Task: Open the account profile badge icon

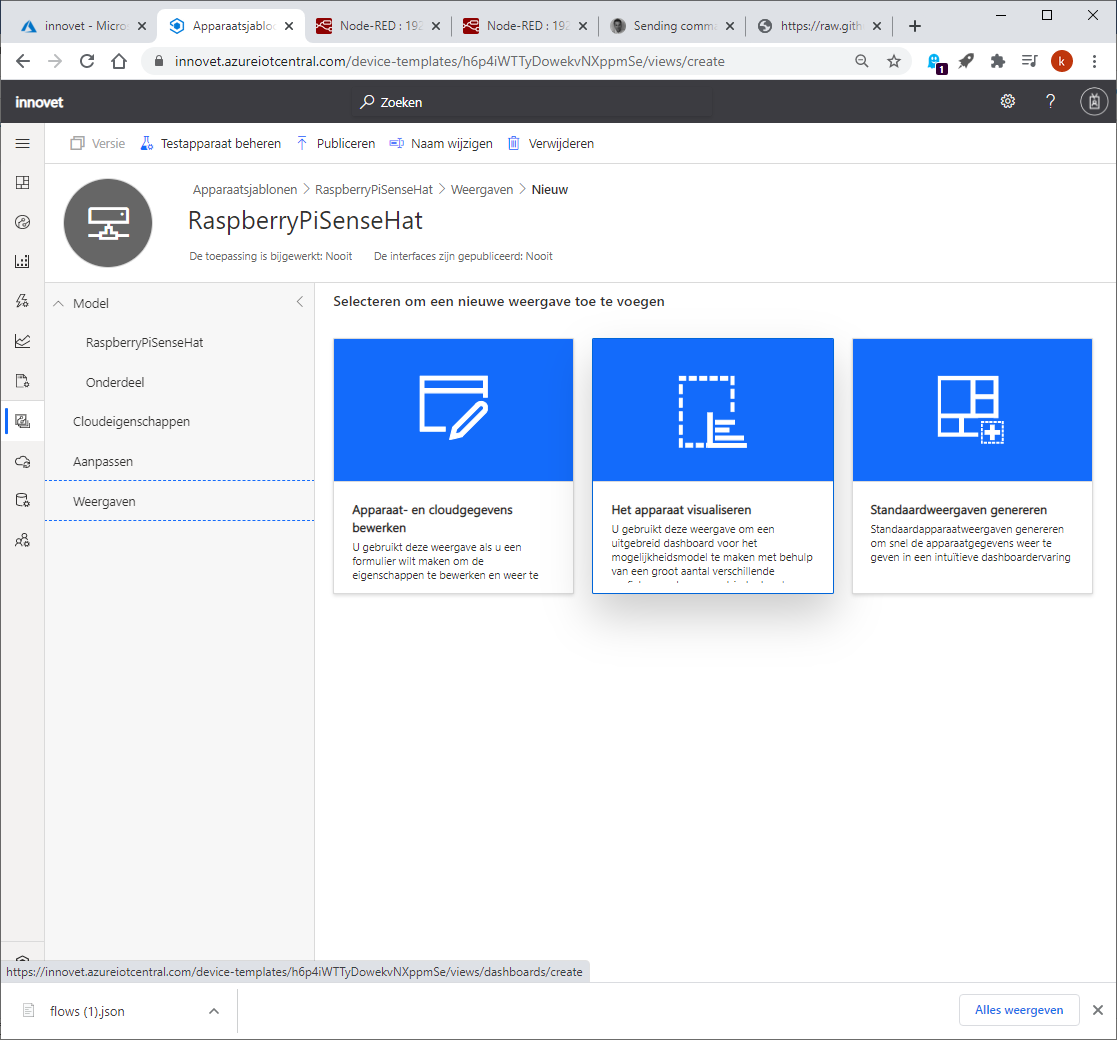Action: (x=1093, y=101)
